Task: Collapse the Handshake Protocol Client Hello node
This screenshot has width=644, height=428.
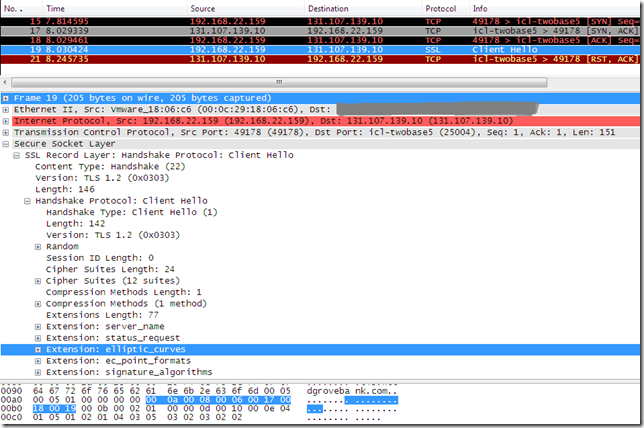Action: click(27, 201)
